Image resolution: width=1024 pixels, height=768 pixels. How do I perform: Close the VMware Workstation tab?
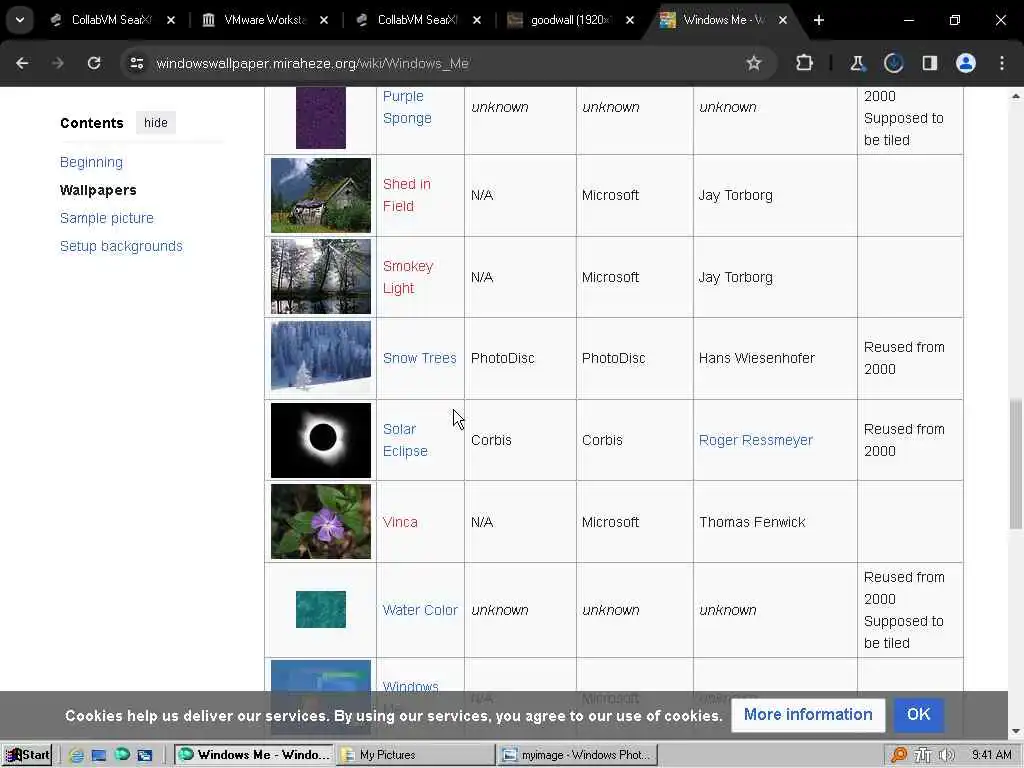point(324,20)
